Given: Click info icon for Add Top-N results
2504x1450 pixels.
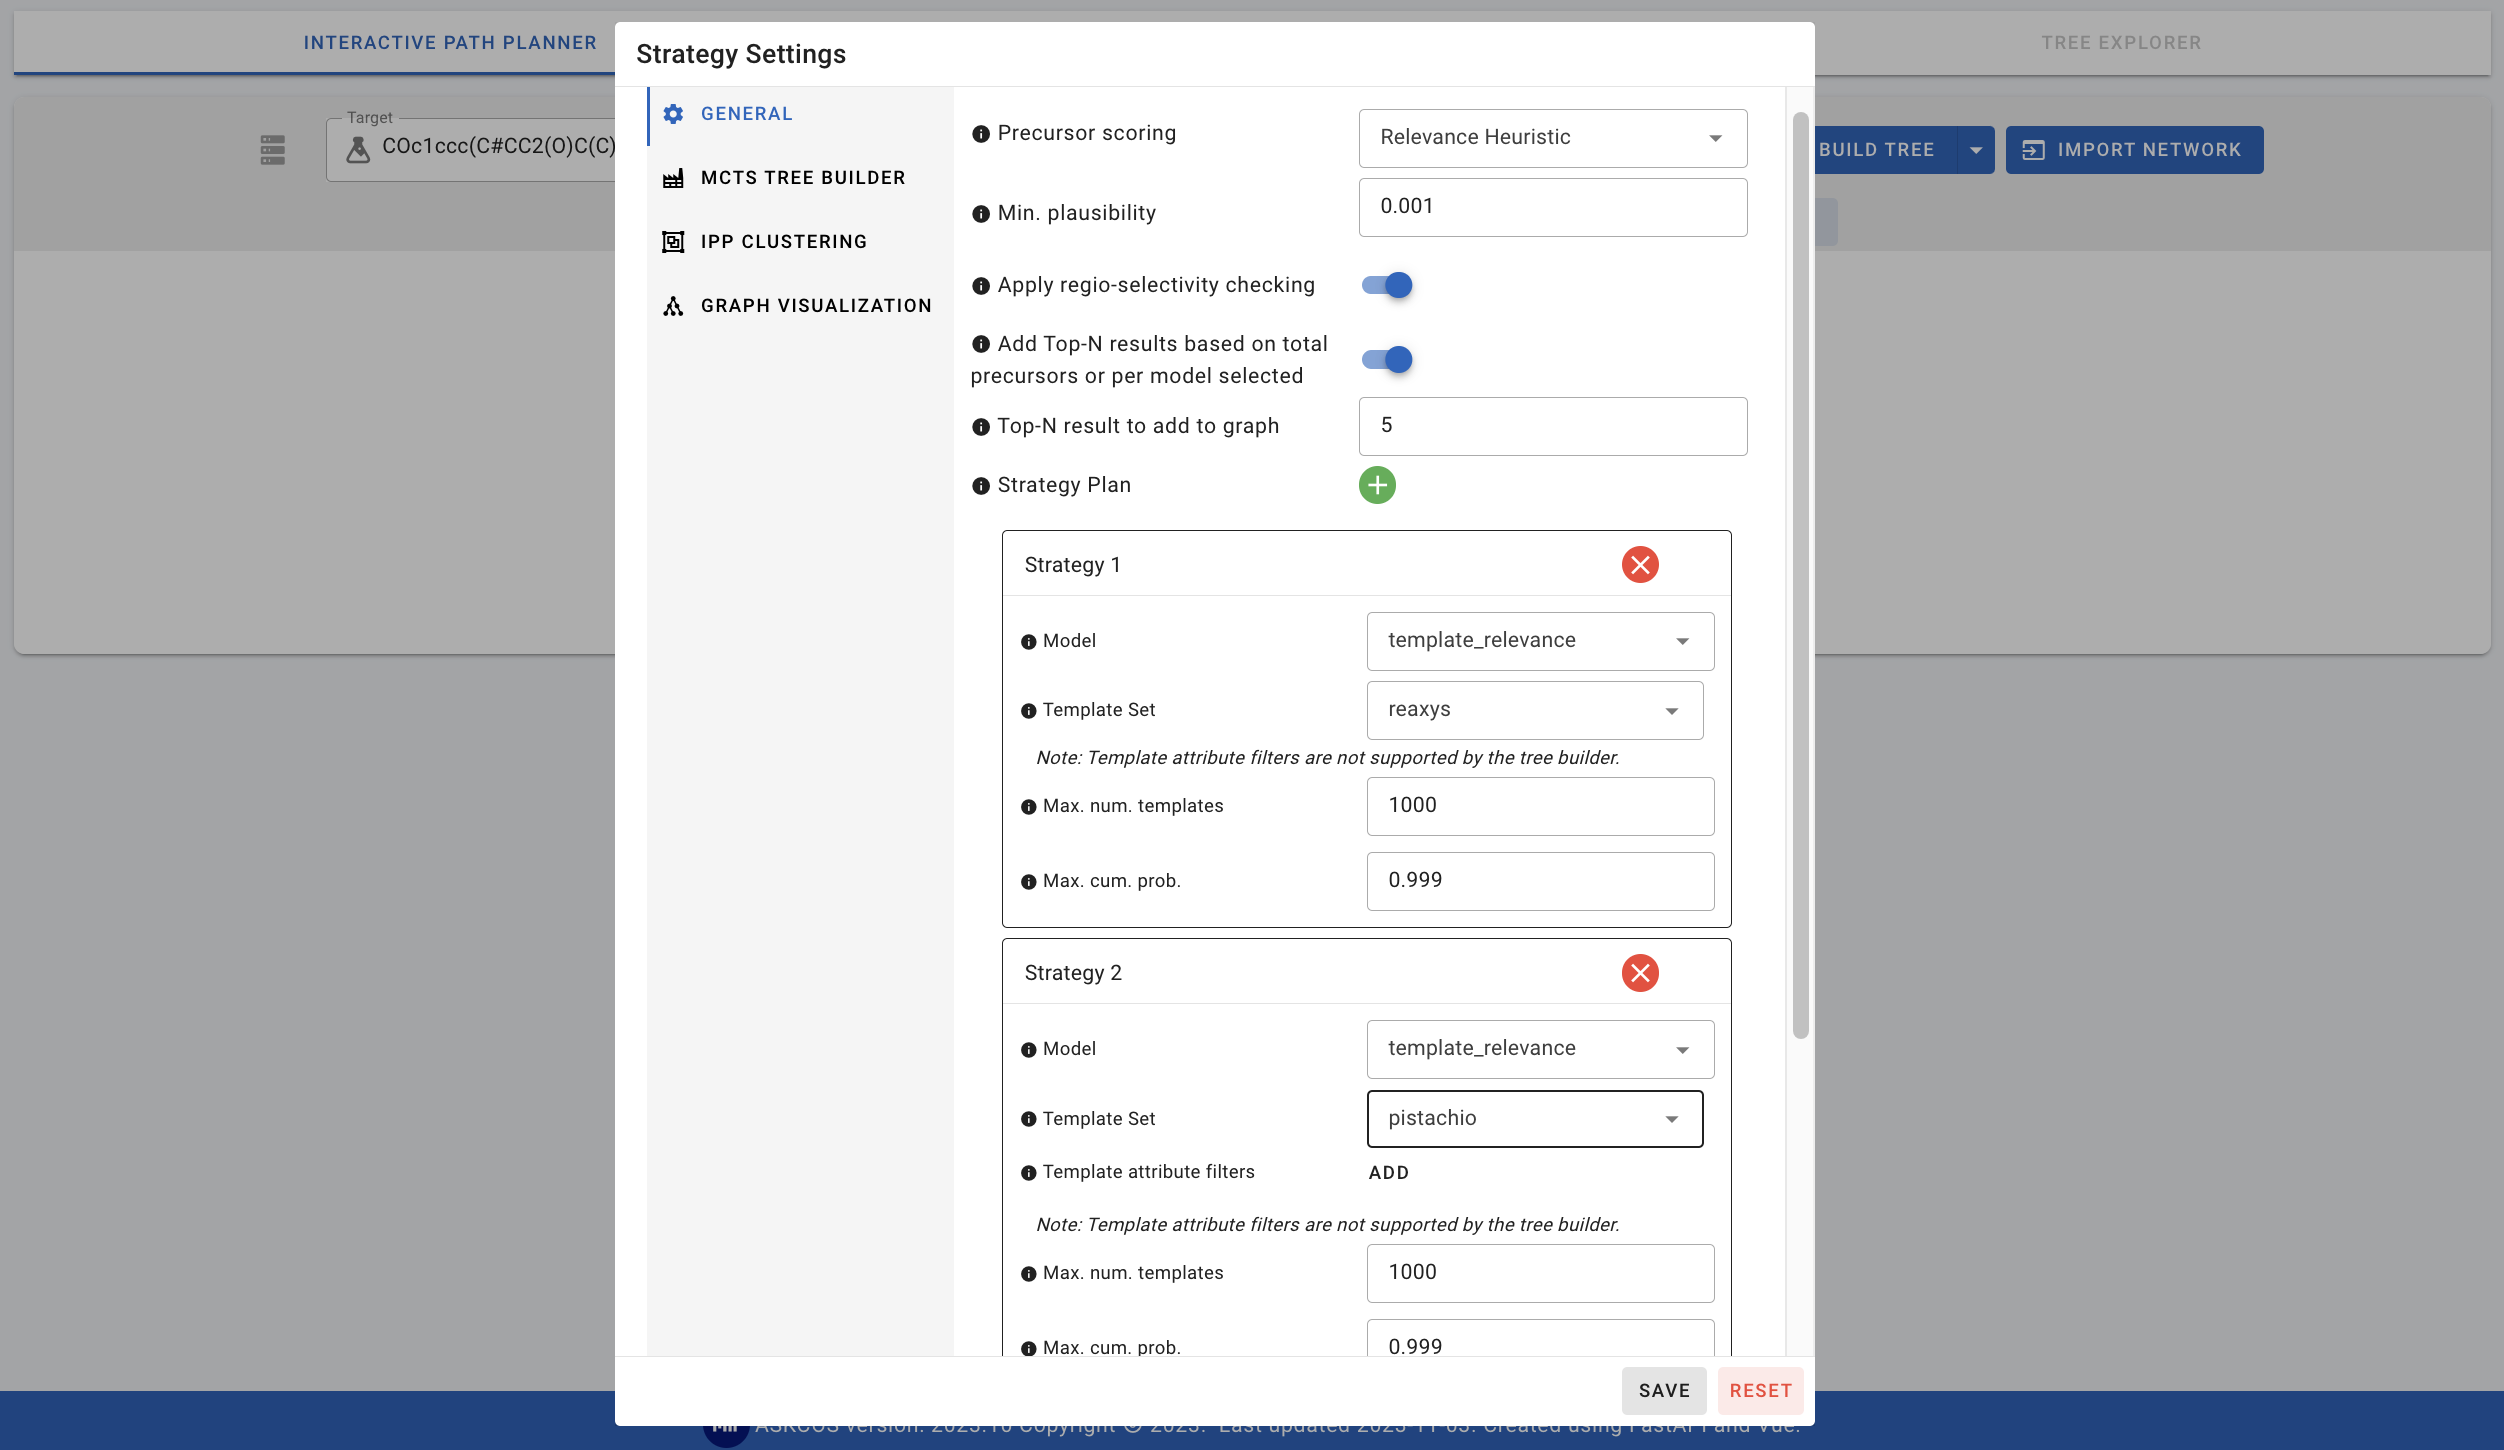Looking at the screenshot, I should tap(981, 344).
